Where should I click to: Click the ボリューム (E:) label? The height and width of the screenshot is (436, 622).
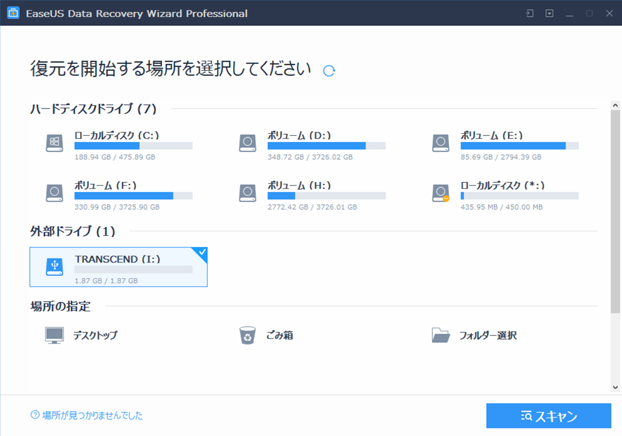491,135
